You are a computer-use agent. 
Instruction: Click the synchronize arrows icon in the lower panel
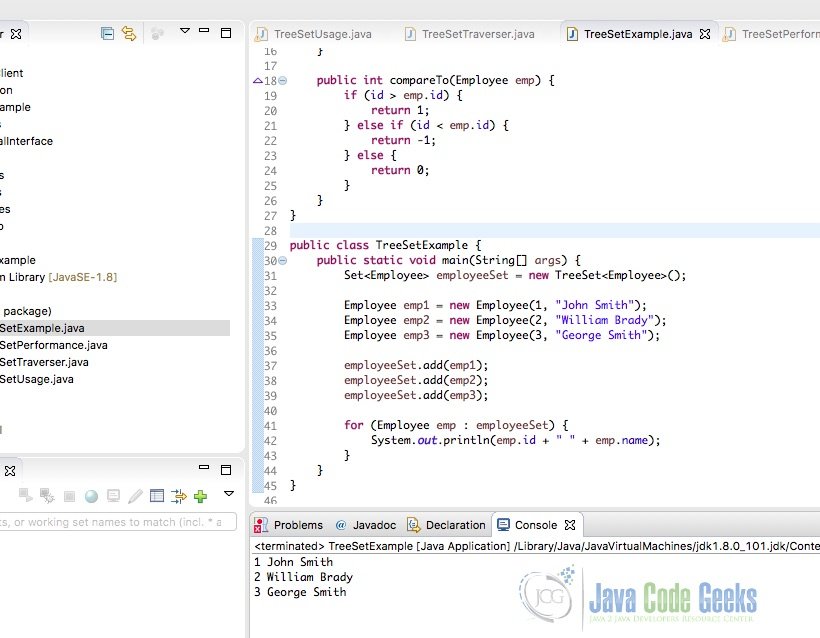pyautogui.click(x=178, y=495)
